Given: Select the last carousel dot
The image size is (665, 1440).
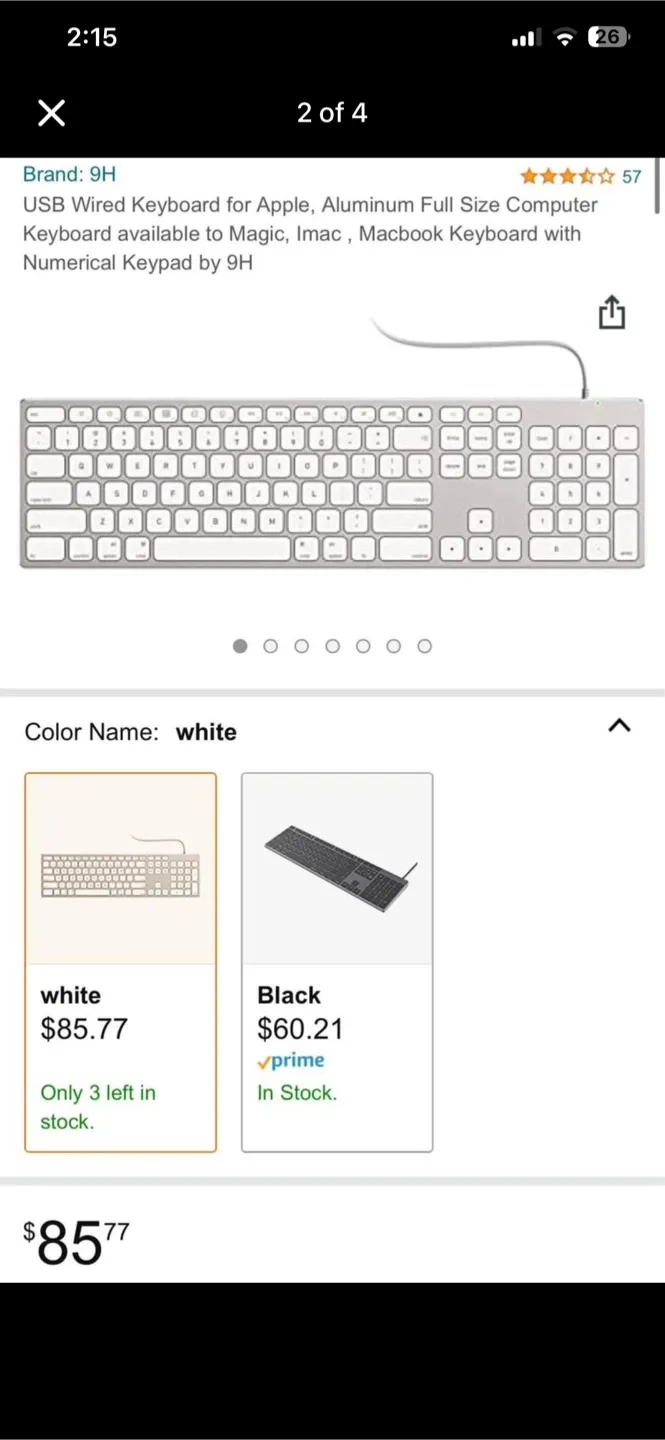Looking at the screenshot, I should point(424,646).
